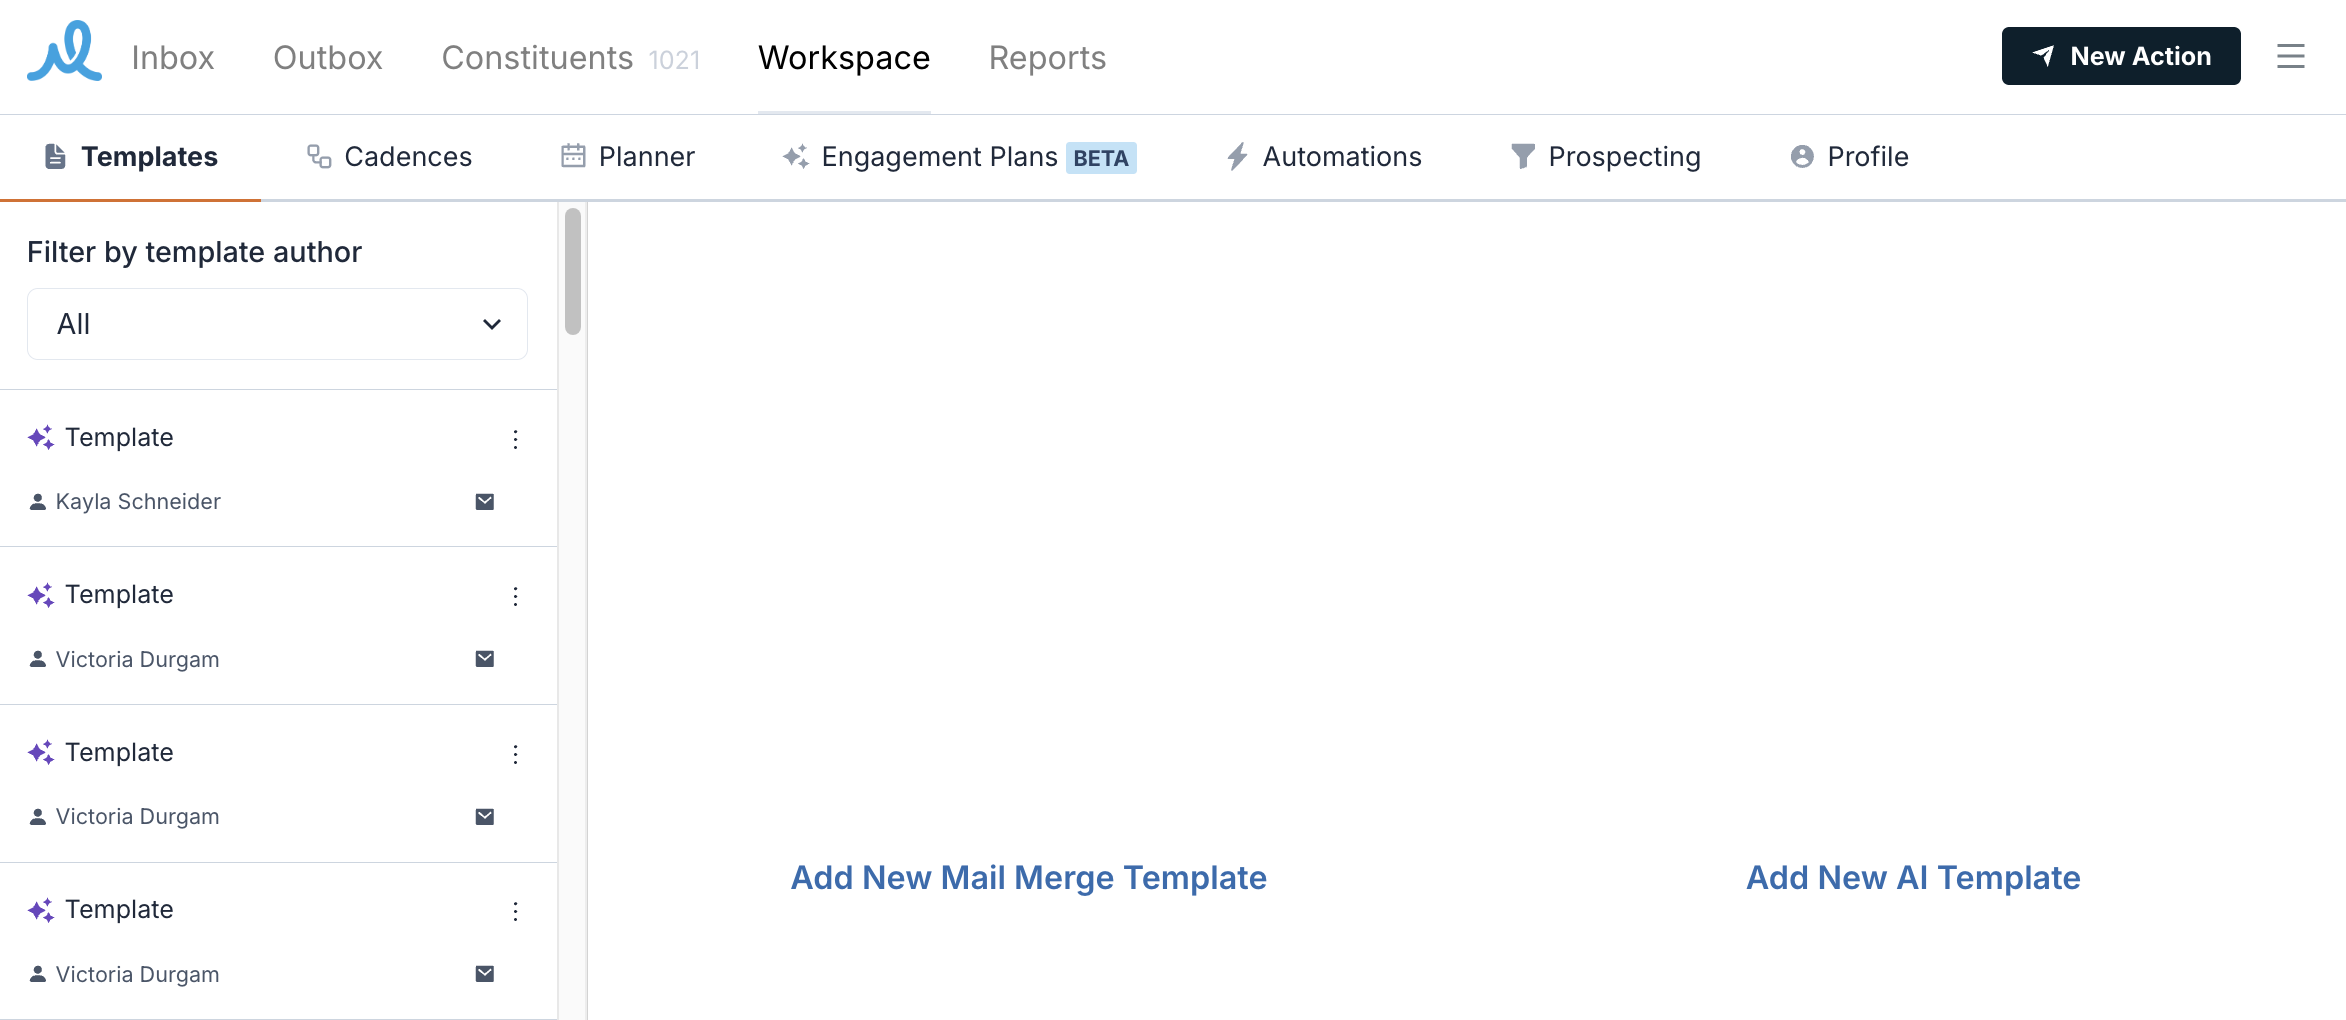Click Add New AI Template
Viewport: 2346px width, 1020px height.
pyautogui.click(x=1913, y=878)
